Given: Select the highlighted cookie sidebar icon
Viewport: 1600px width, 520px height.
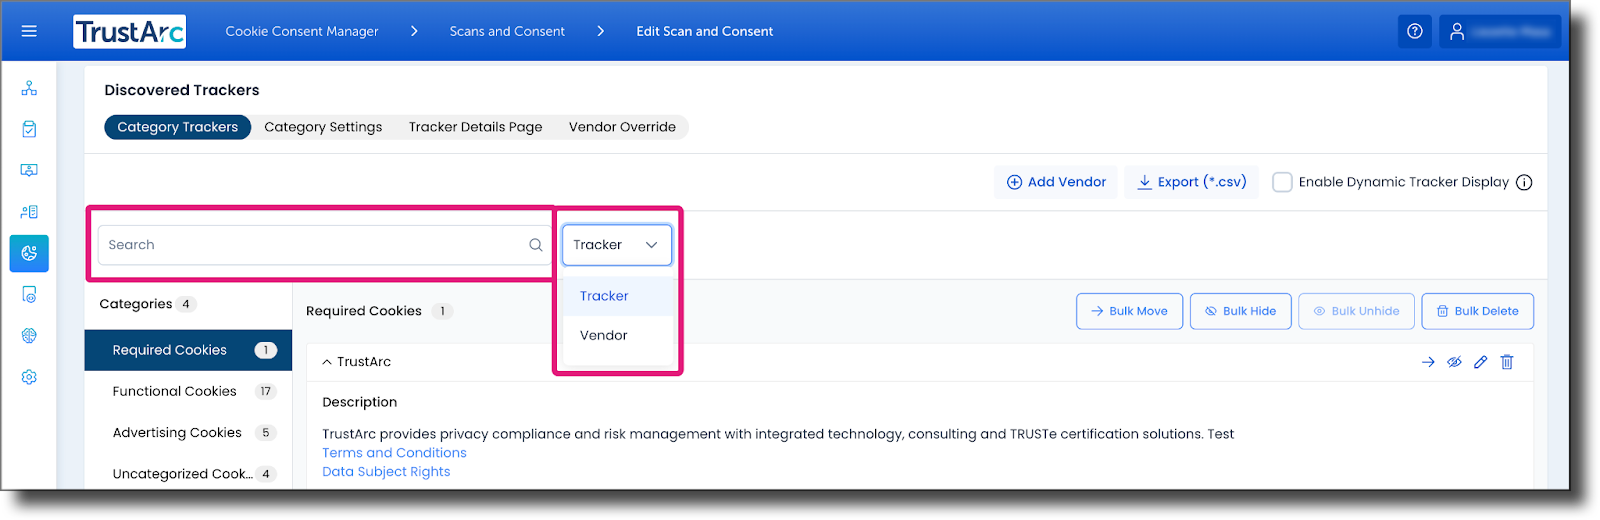Looking at the screenshot, I should (x=29, y=253).
